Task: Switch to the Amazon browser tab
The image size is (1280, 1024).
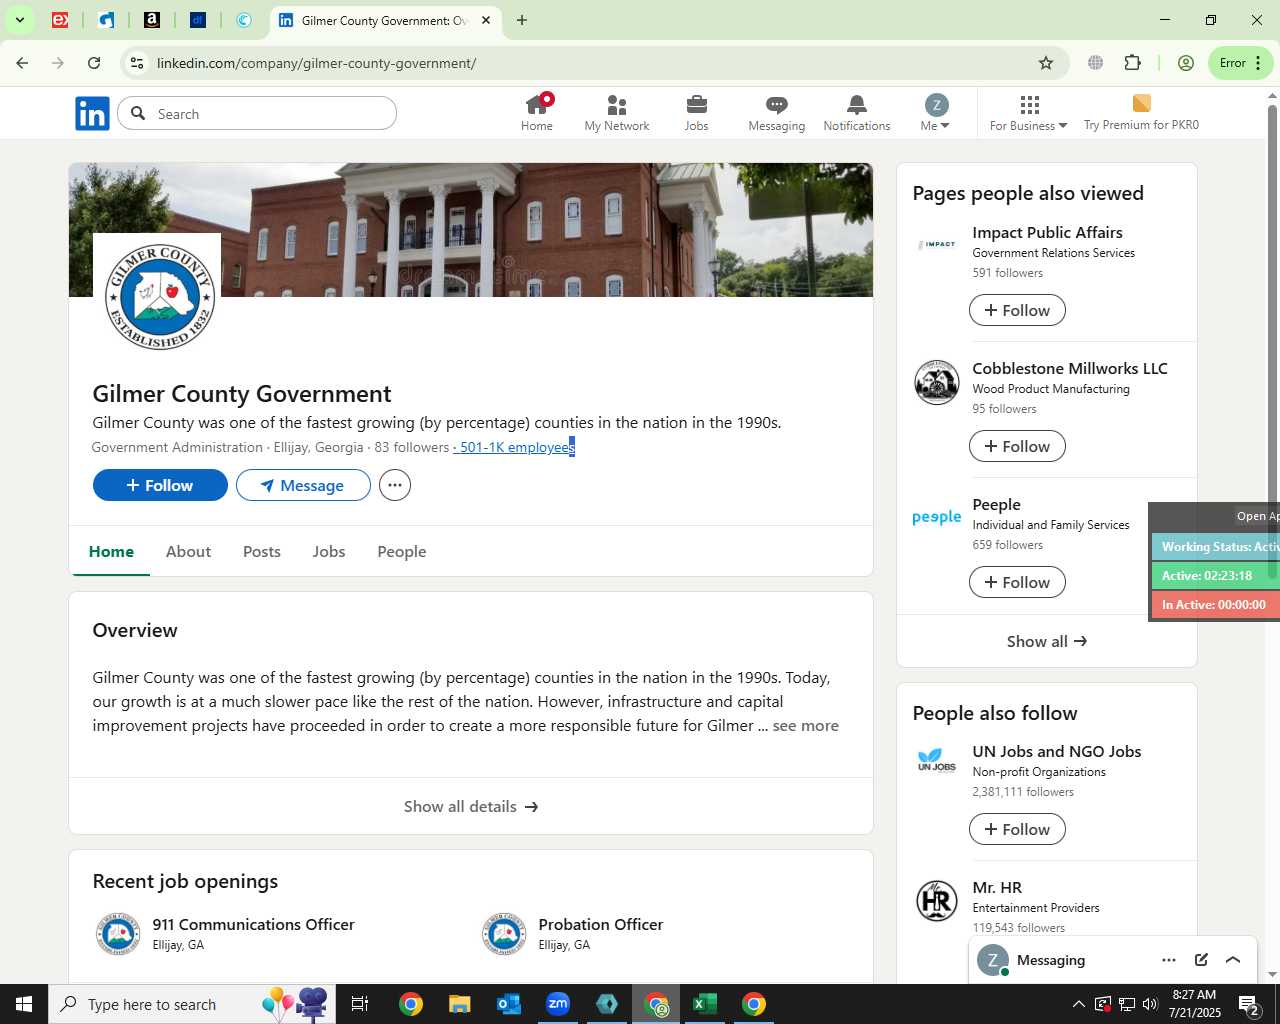Action: 152,20
